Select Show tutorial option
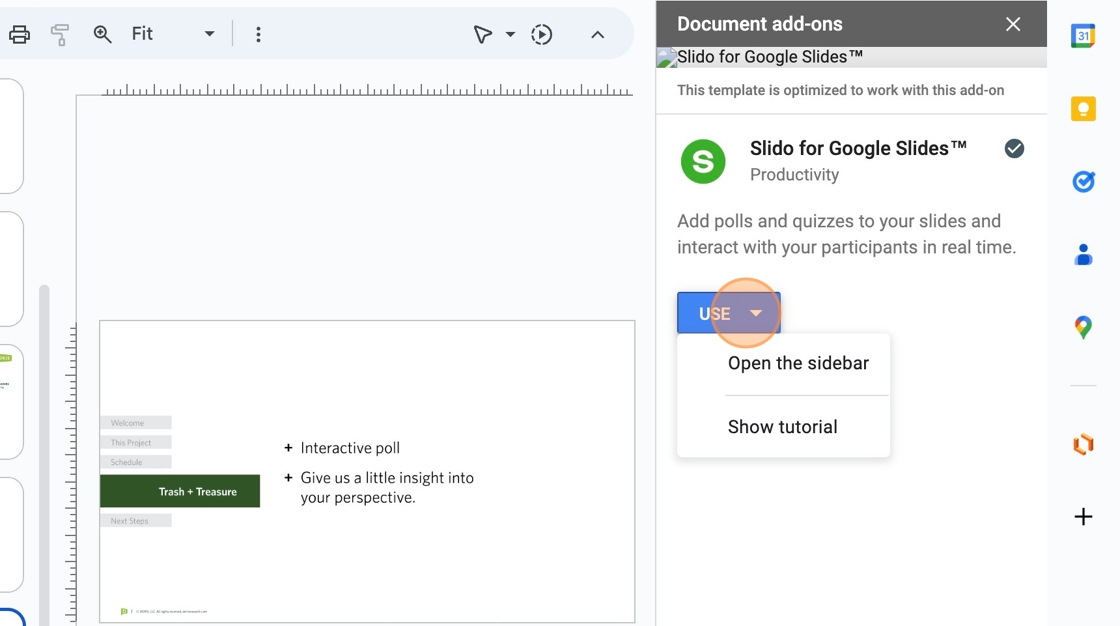 click(x=782, y=427)
